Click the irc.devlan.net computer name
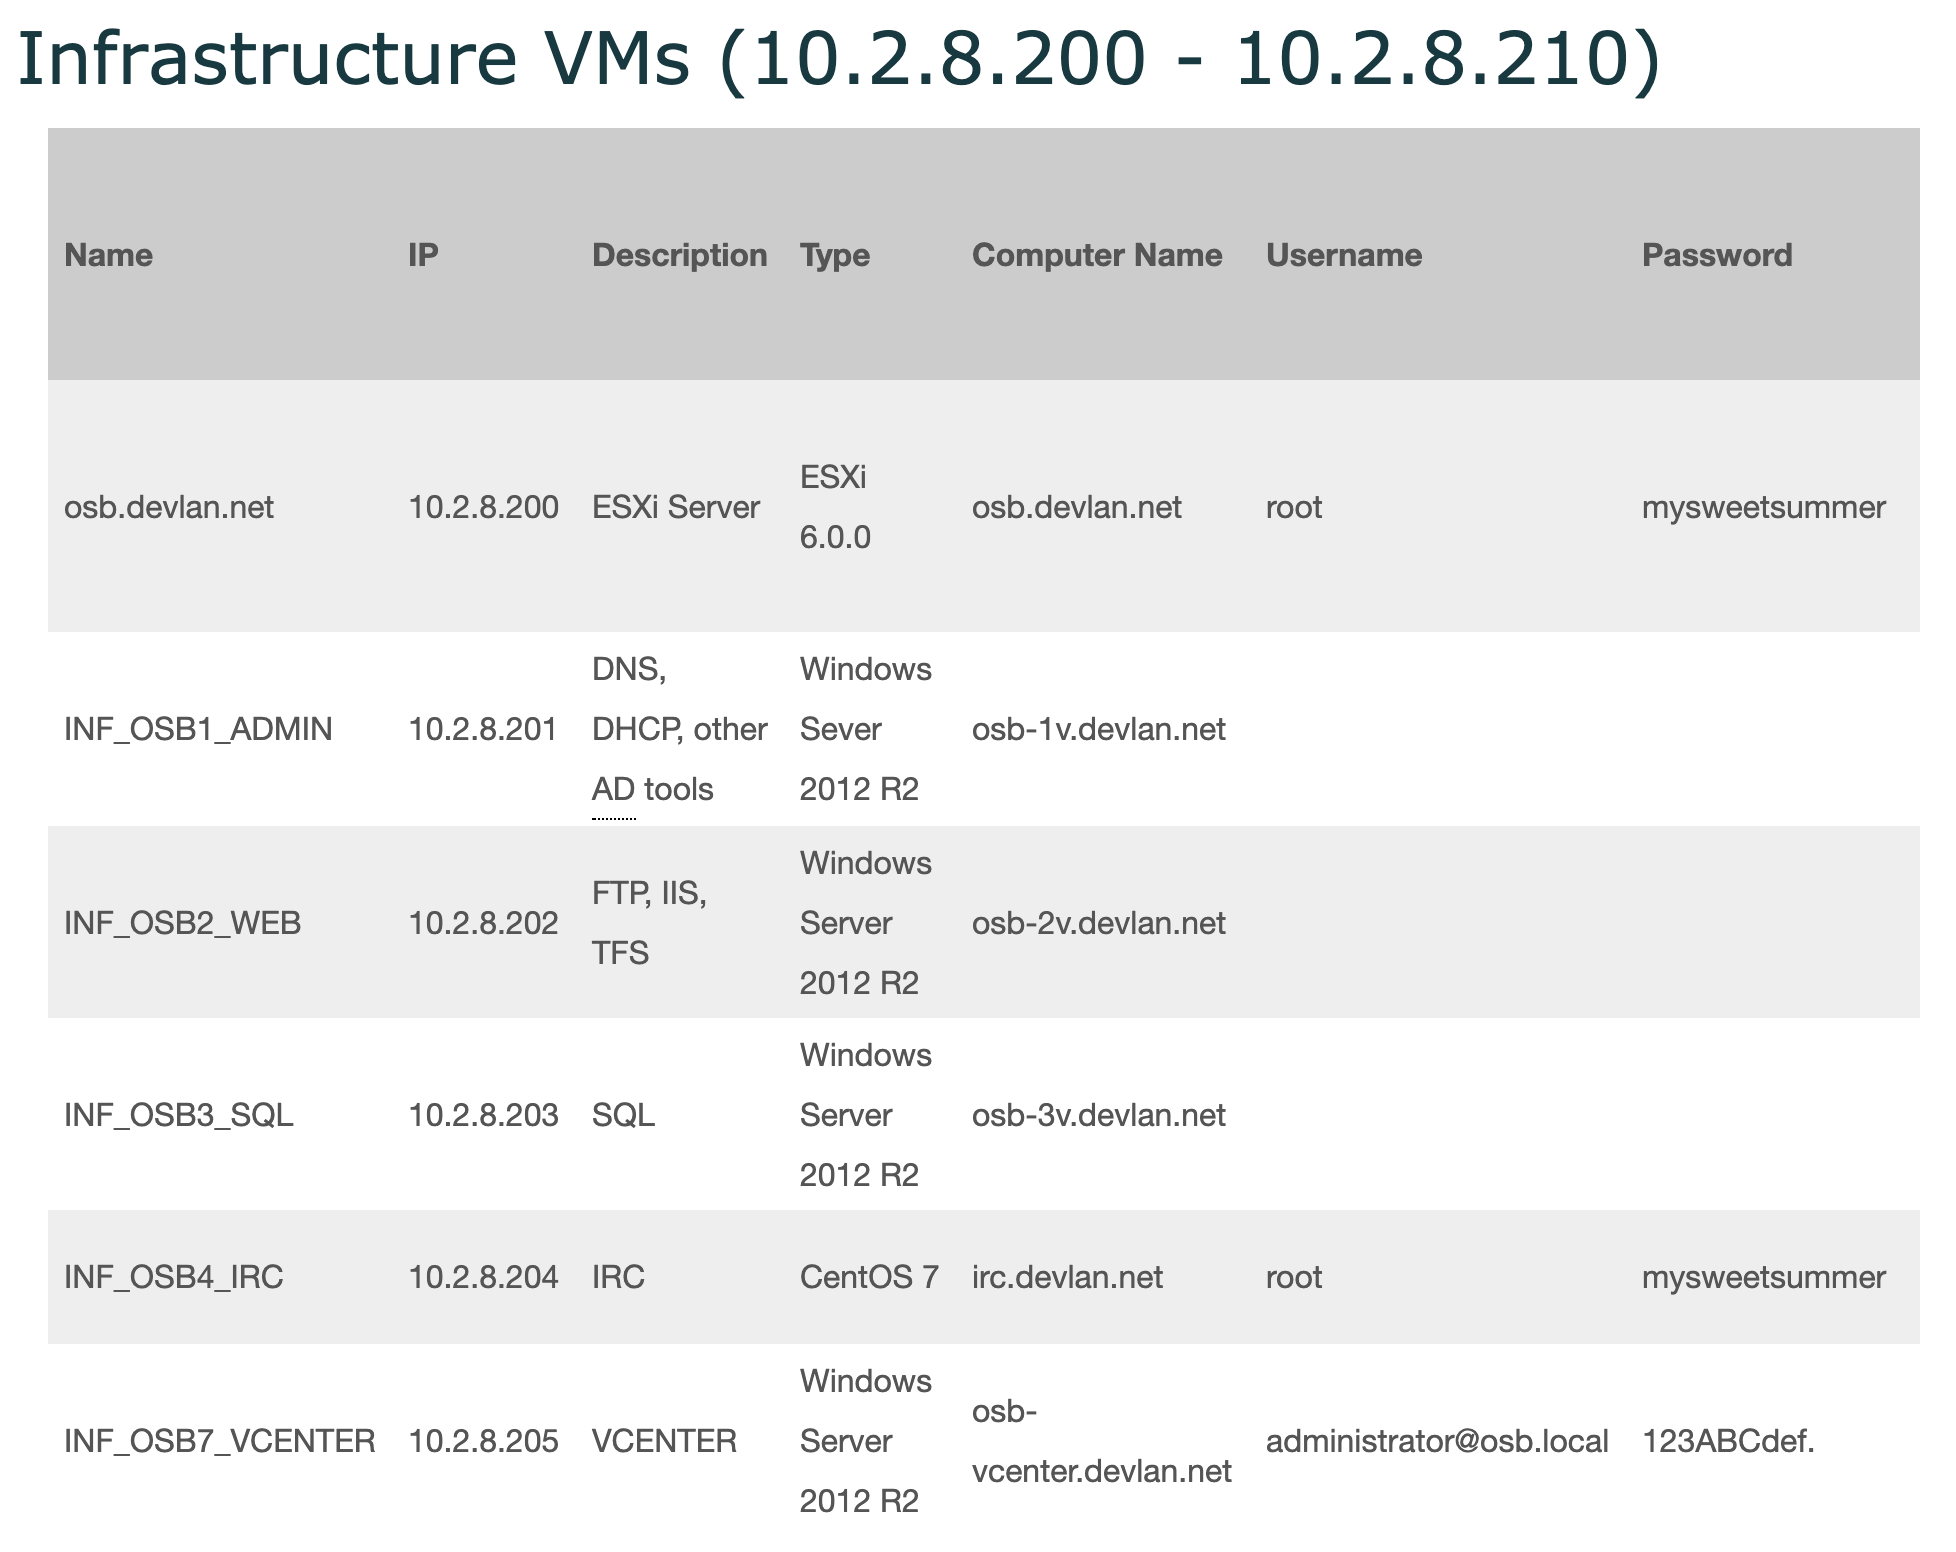This screenshot has width=1956, height=1552. (x=1067, y=1277)
